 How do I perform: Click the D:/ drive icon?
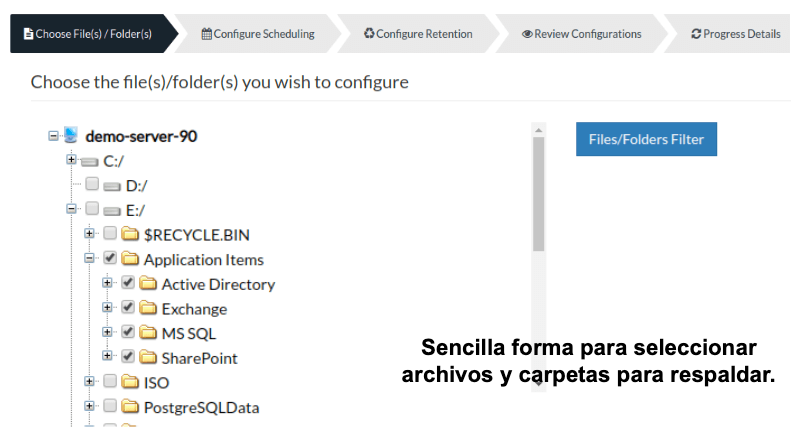point(112,186)
